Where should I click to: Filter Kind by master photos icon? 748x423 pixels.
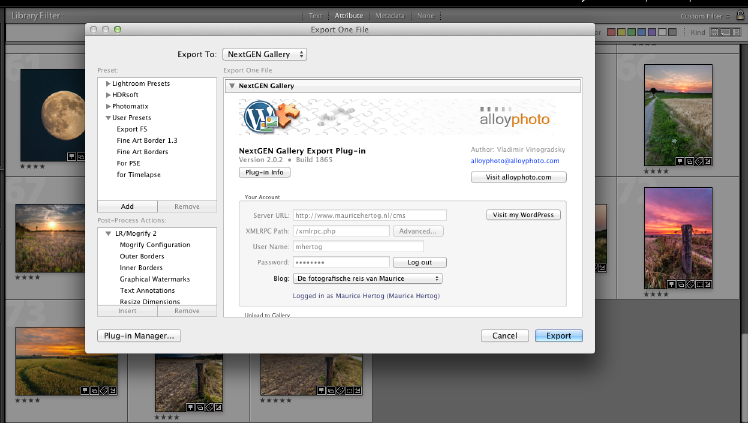pos(715,32)
